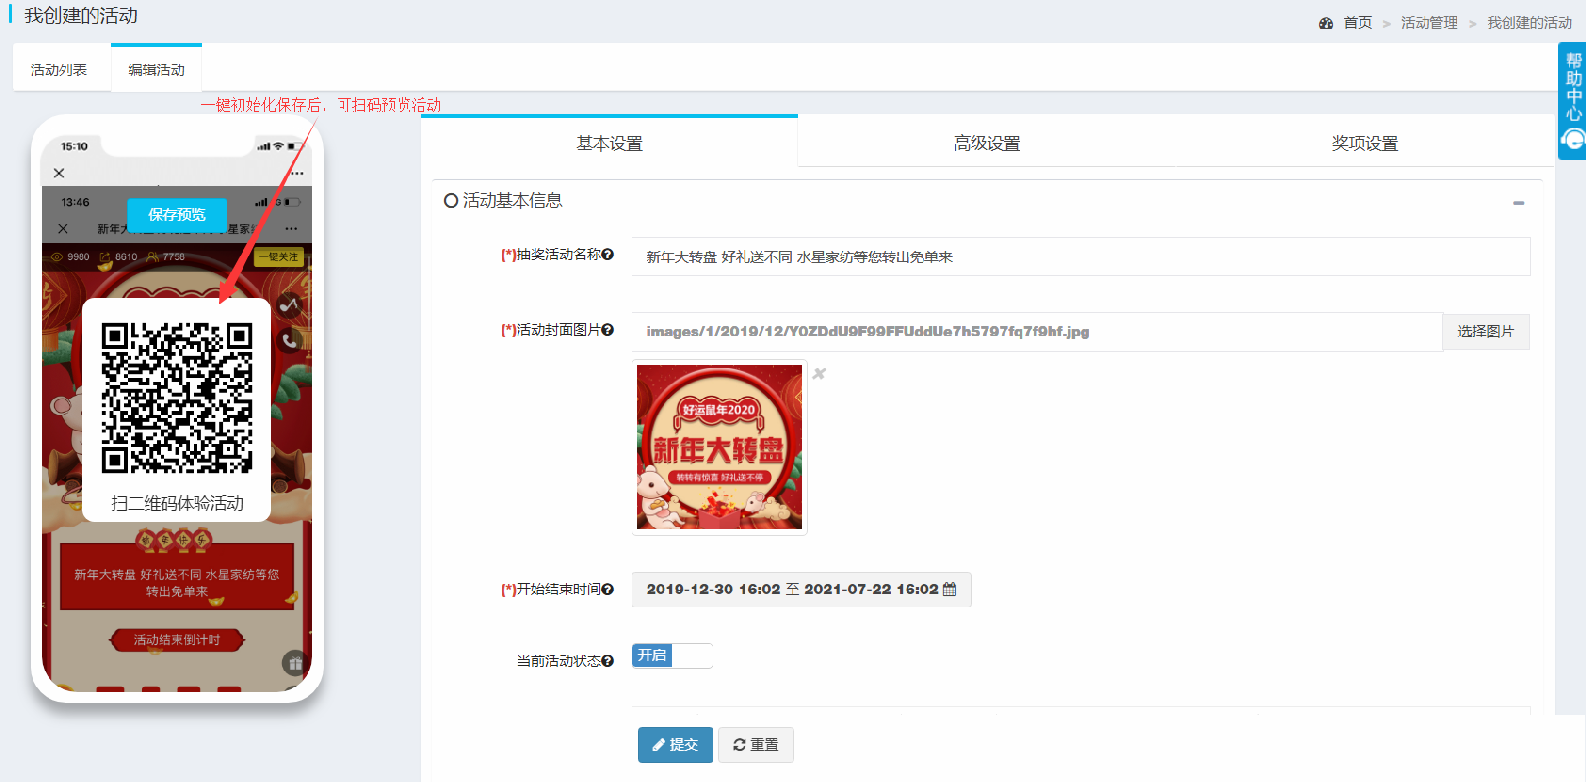Click the 我创建的活动 breadcrumb link
Viewport: 1586px width, 782px height.
pos(1529,23)
